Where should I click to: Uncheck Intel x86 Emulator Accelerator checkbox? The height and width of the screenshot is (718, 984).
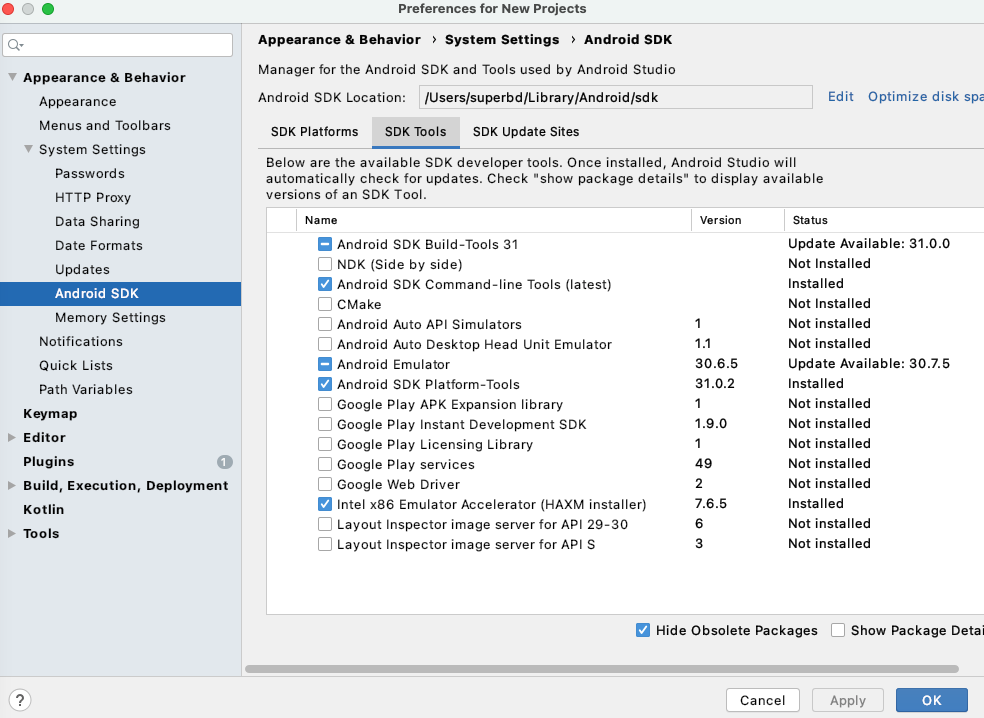pos(325,504)
